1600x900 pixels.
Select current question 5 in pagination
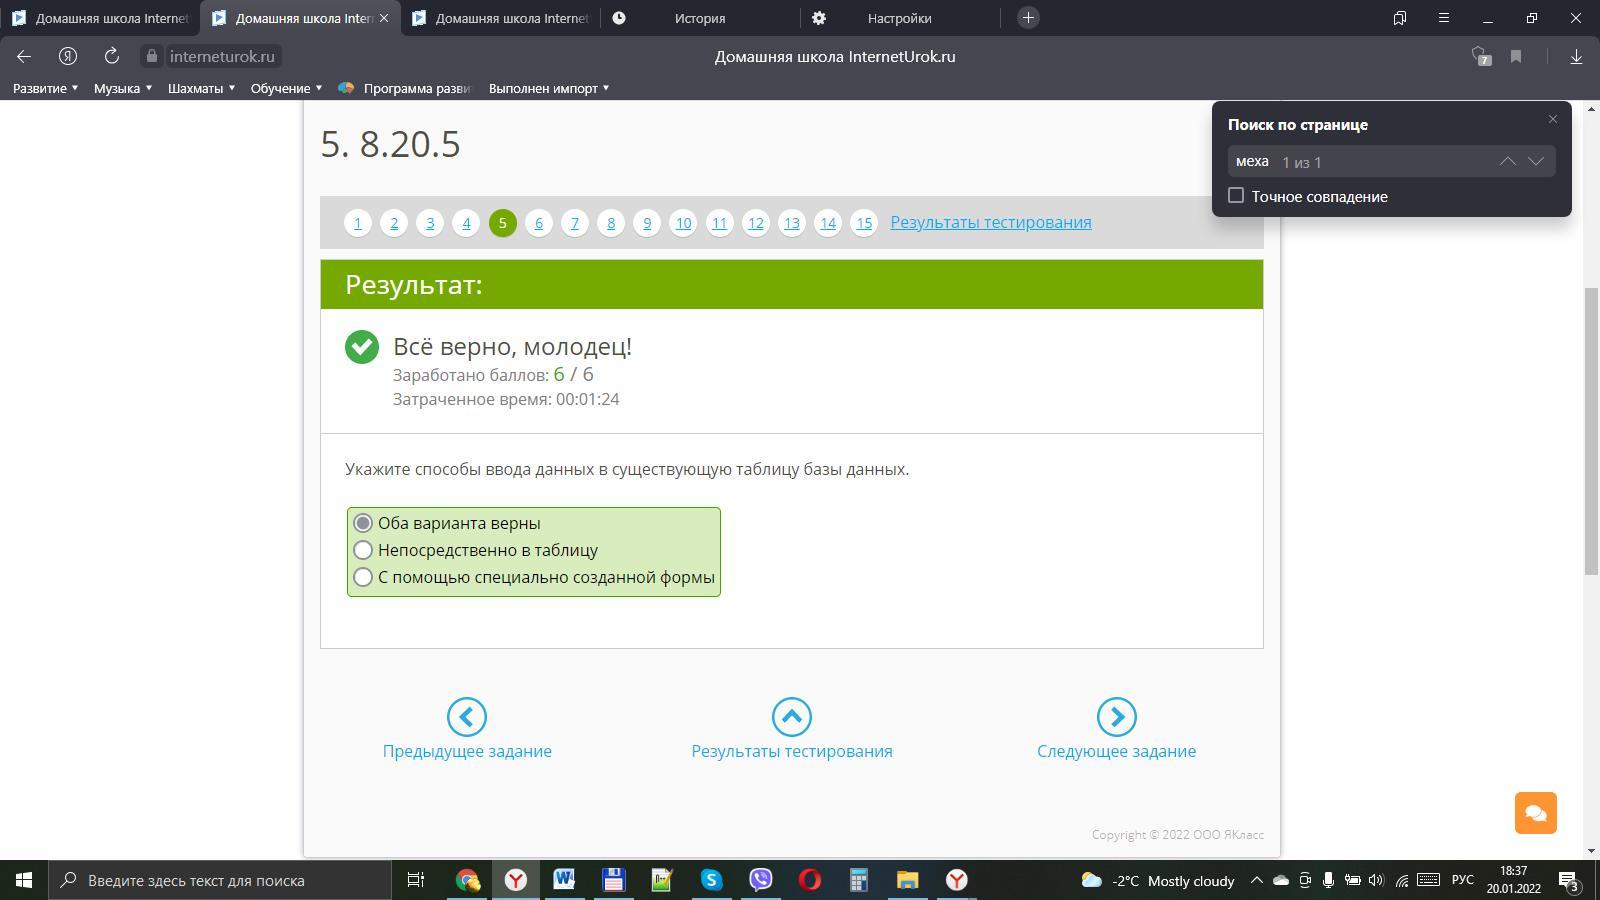coord(503,223)
